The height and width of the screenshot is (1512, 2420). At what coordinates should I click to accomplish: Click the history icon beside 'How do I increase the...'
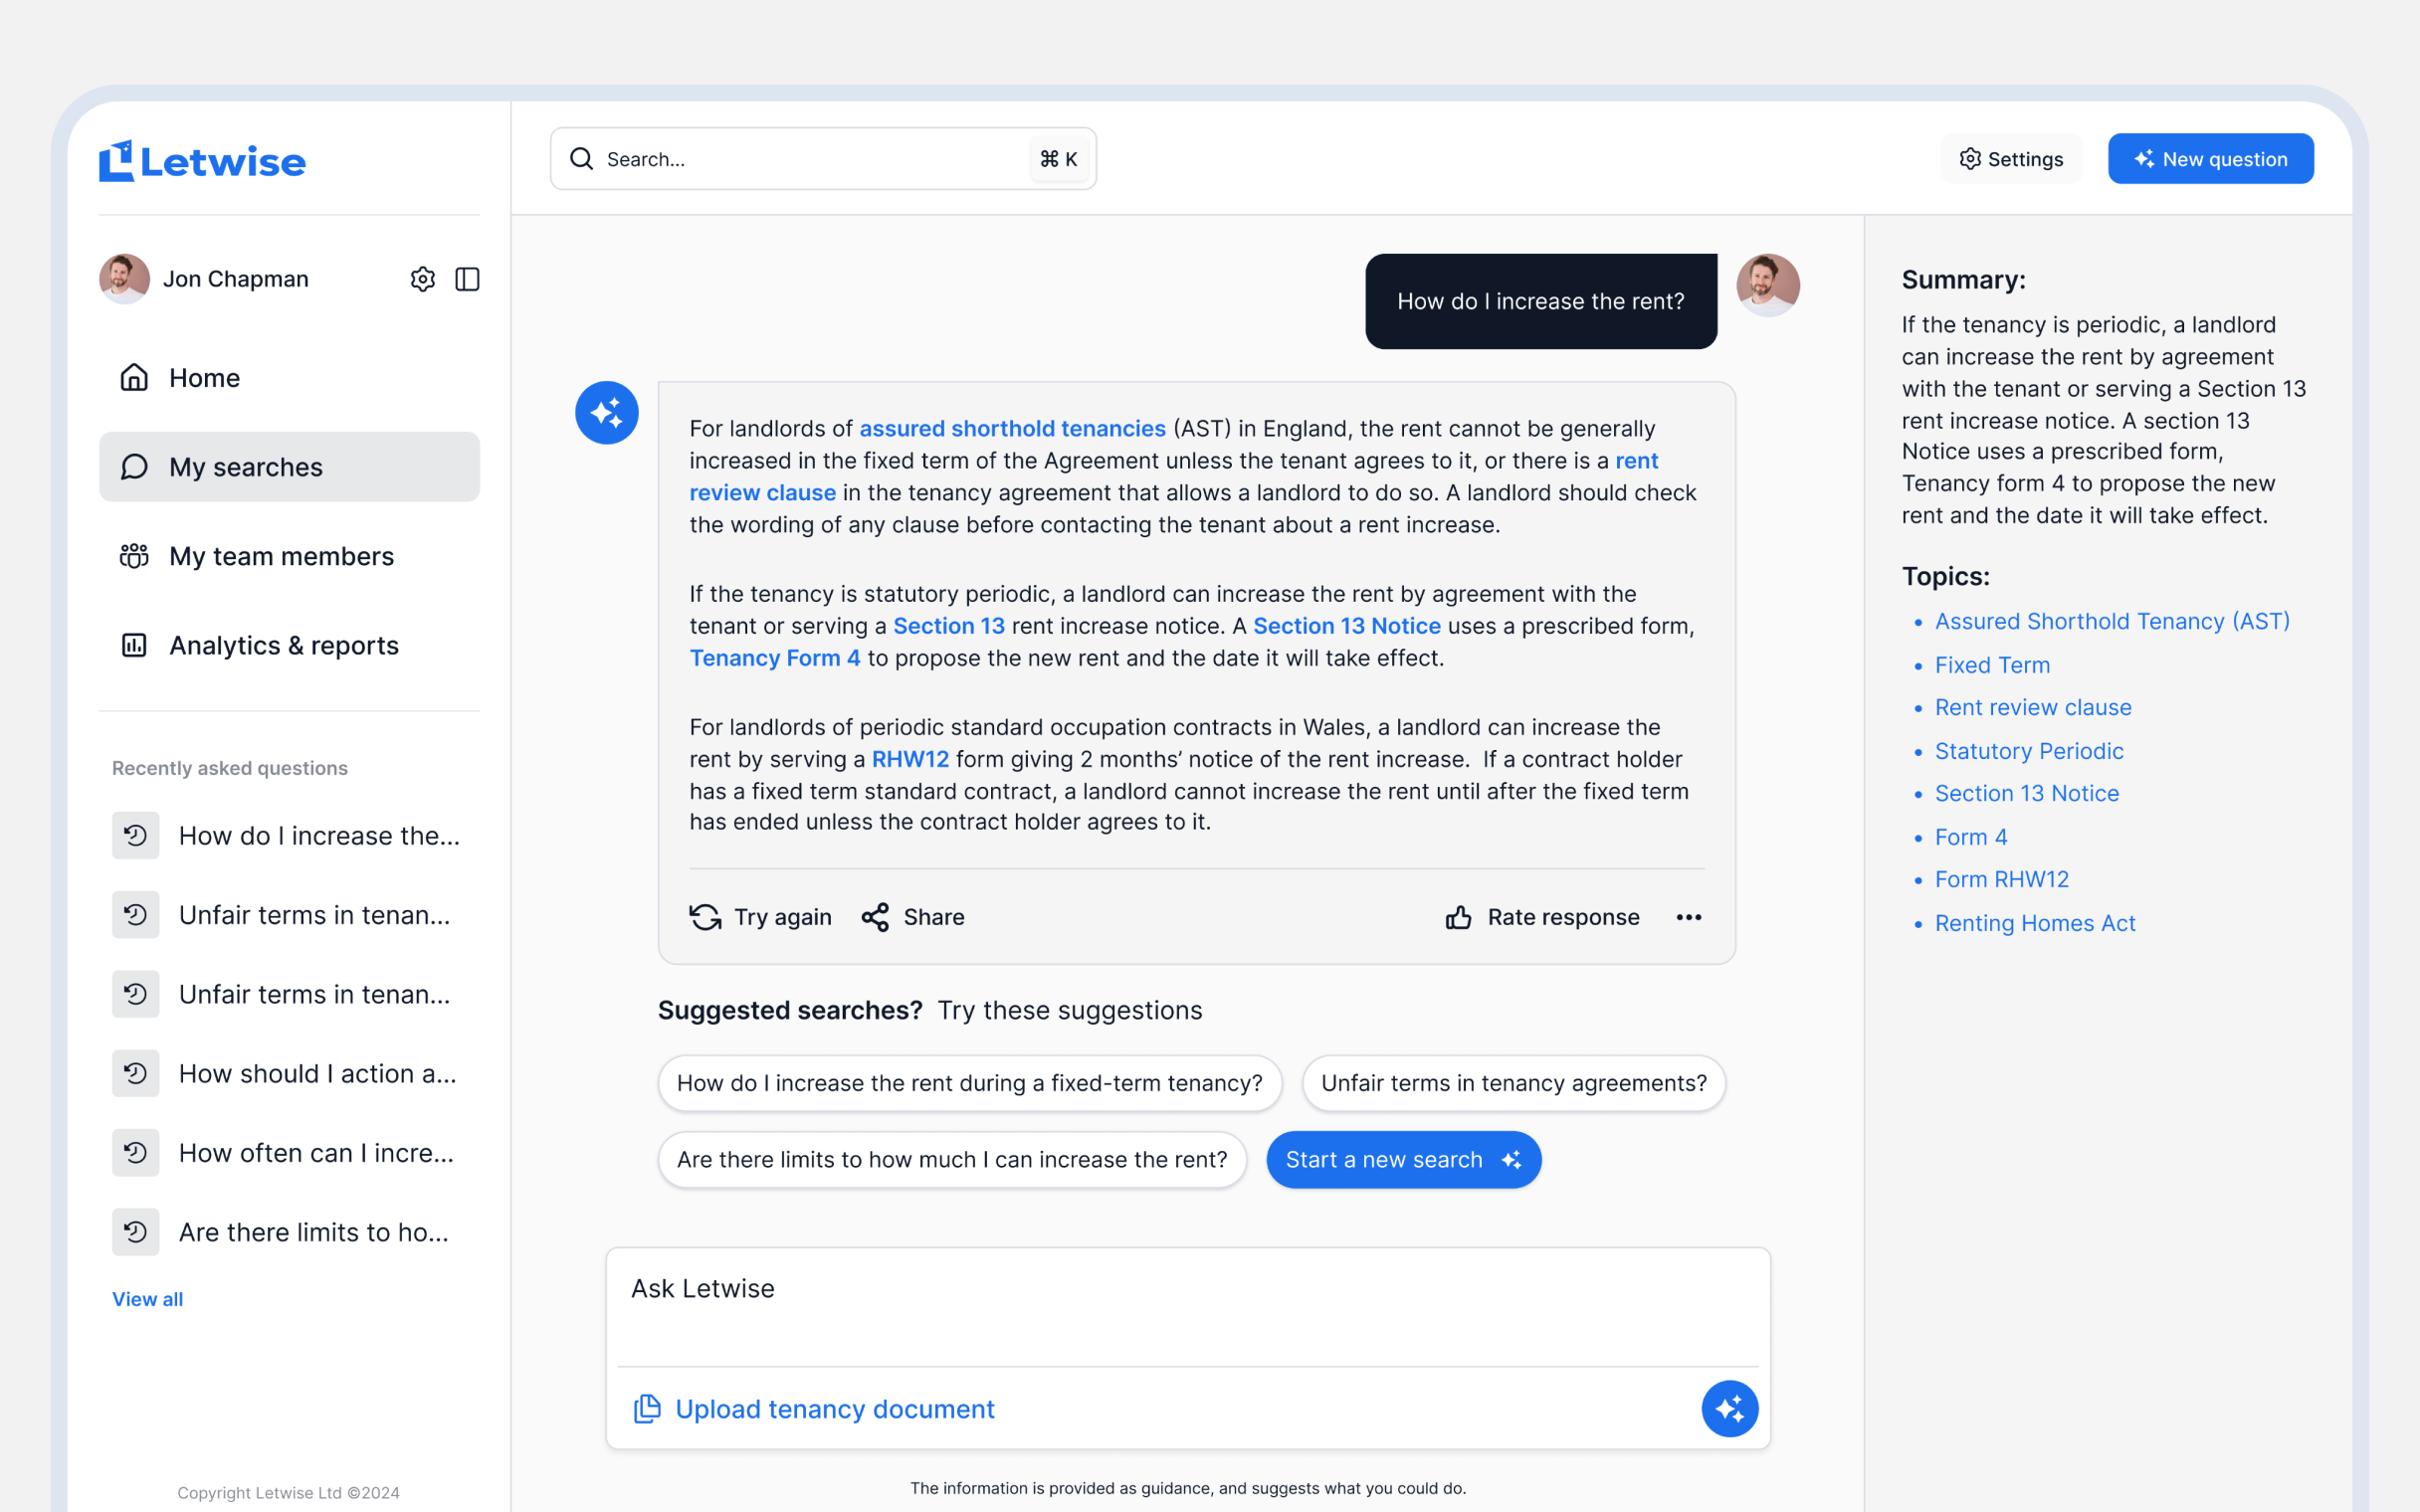135,835
